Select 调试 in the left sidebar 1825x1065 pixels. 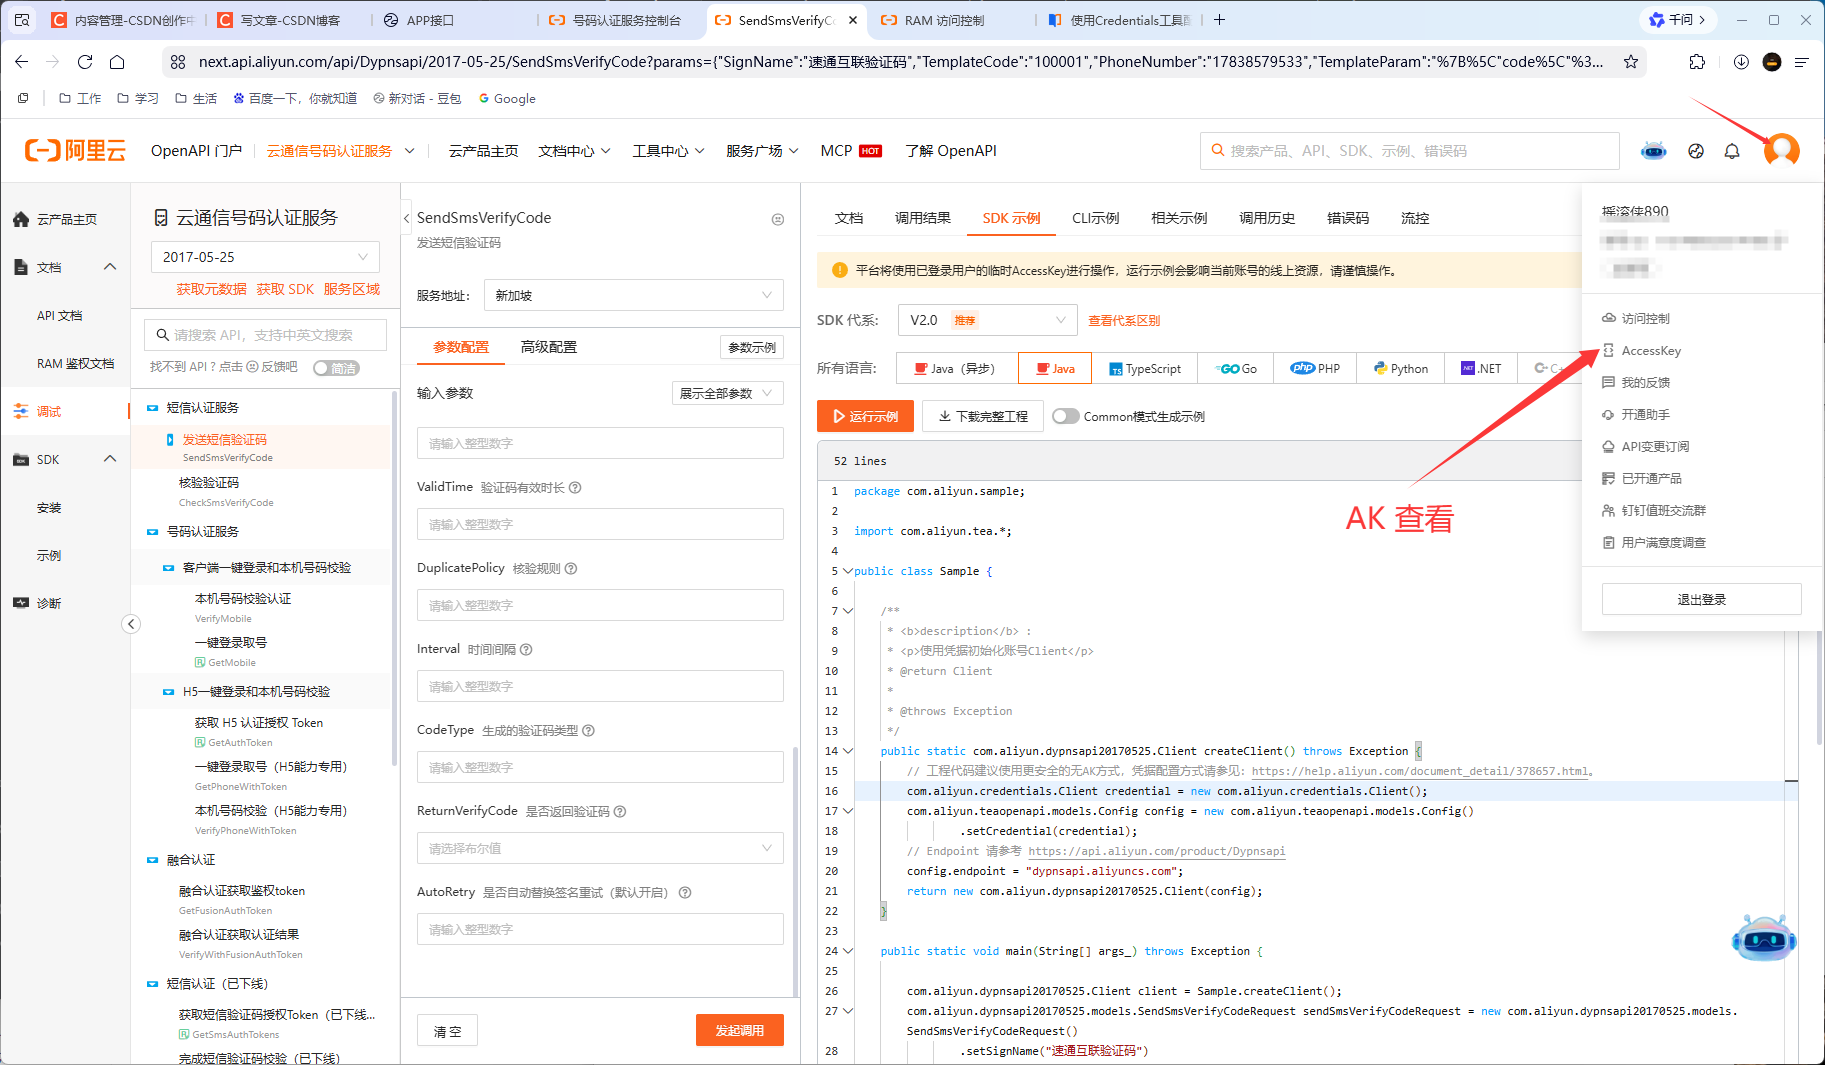[x=49, y=411]
